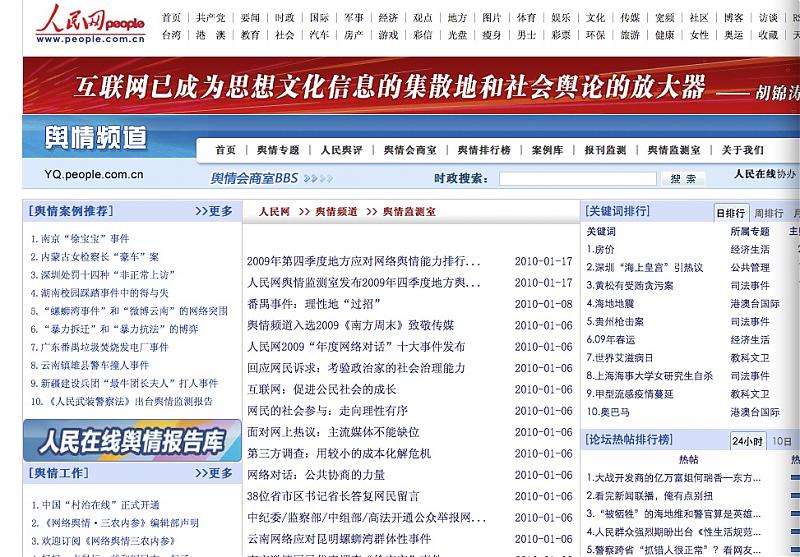The image size is (800, 557).
Task: Switch to the 24小时 tab
Action: (x=747, y=441)
